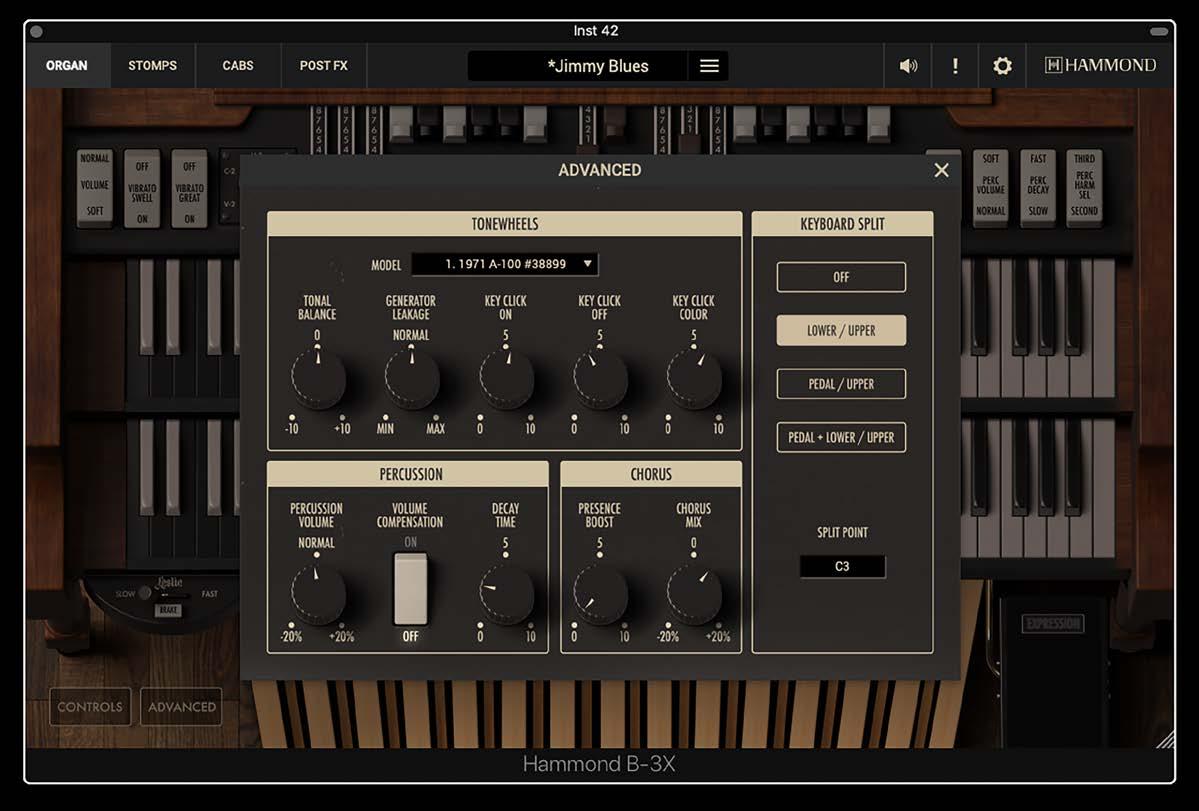Open the preset hamburger menu

pos(709,67)
